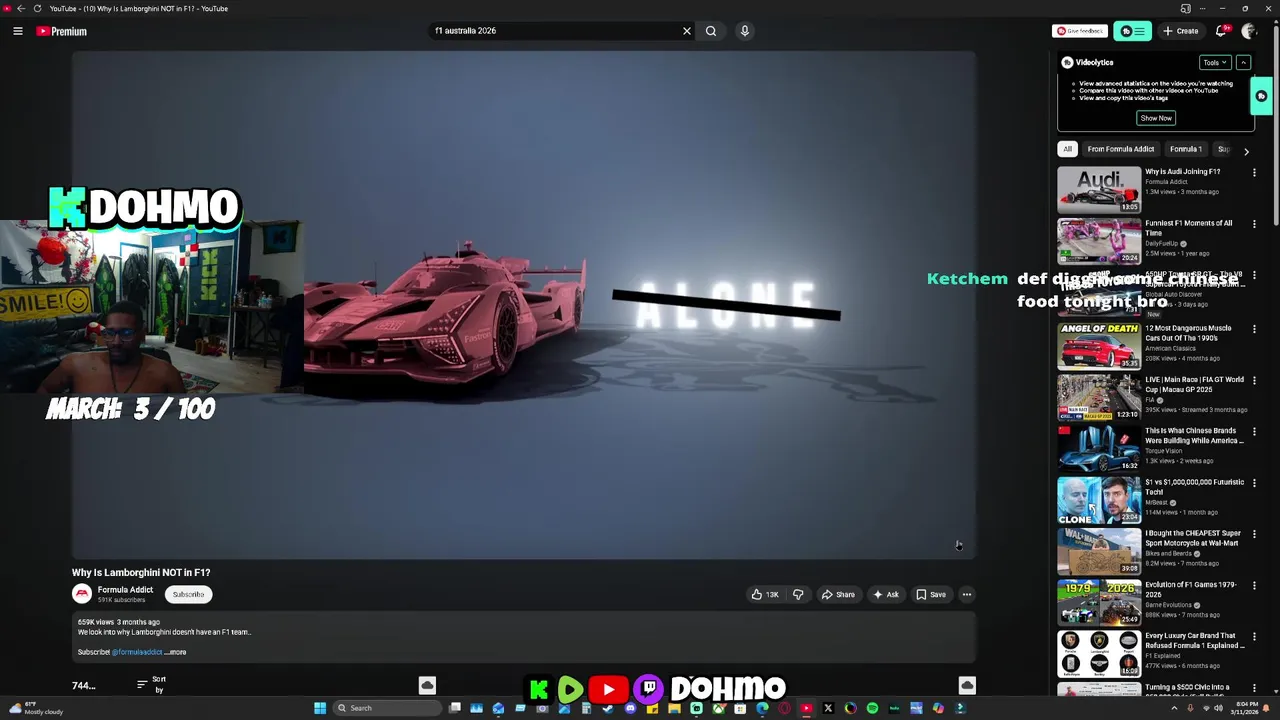
Task: Subscribe to Formula Addict
Action: click(188, 594)
